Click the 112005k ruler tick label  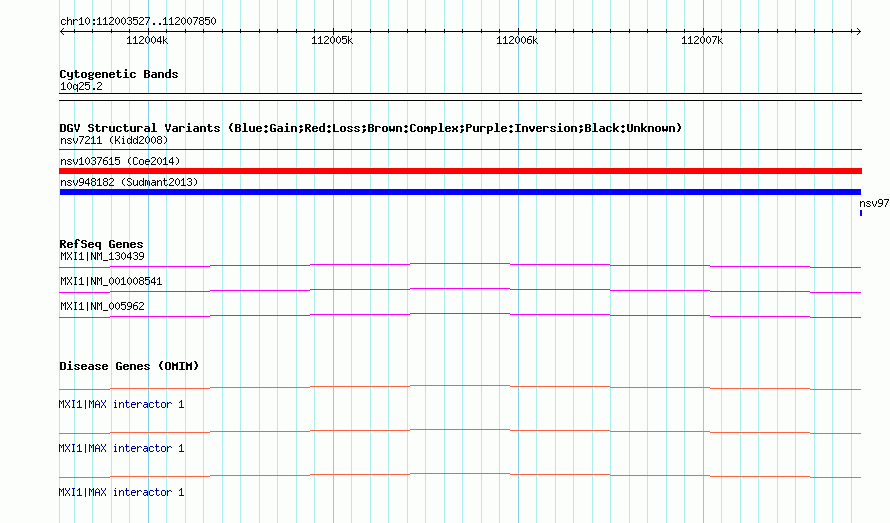pos(332,40)
